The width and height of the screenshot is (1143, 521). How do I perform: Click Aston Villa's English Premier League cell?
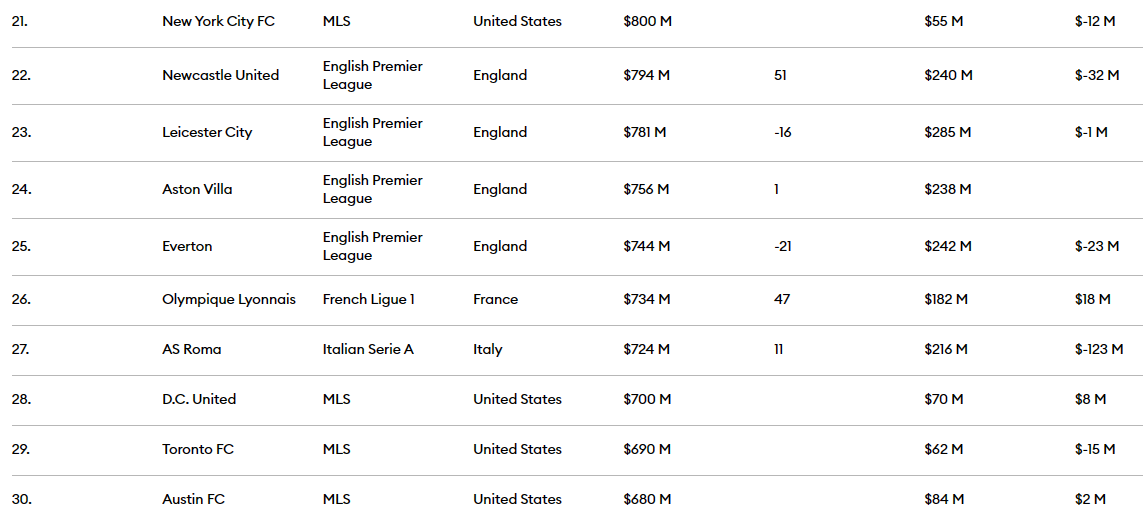(x=373, y=189)
